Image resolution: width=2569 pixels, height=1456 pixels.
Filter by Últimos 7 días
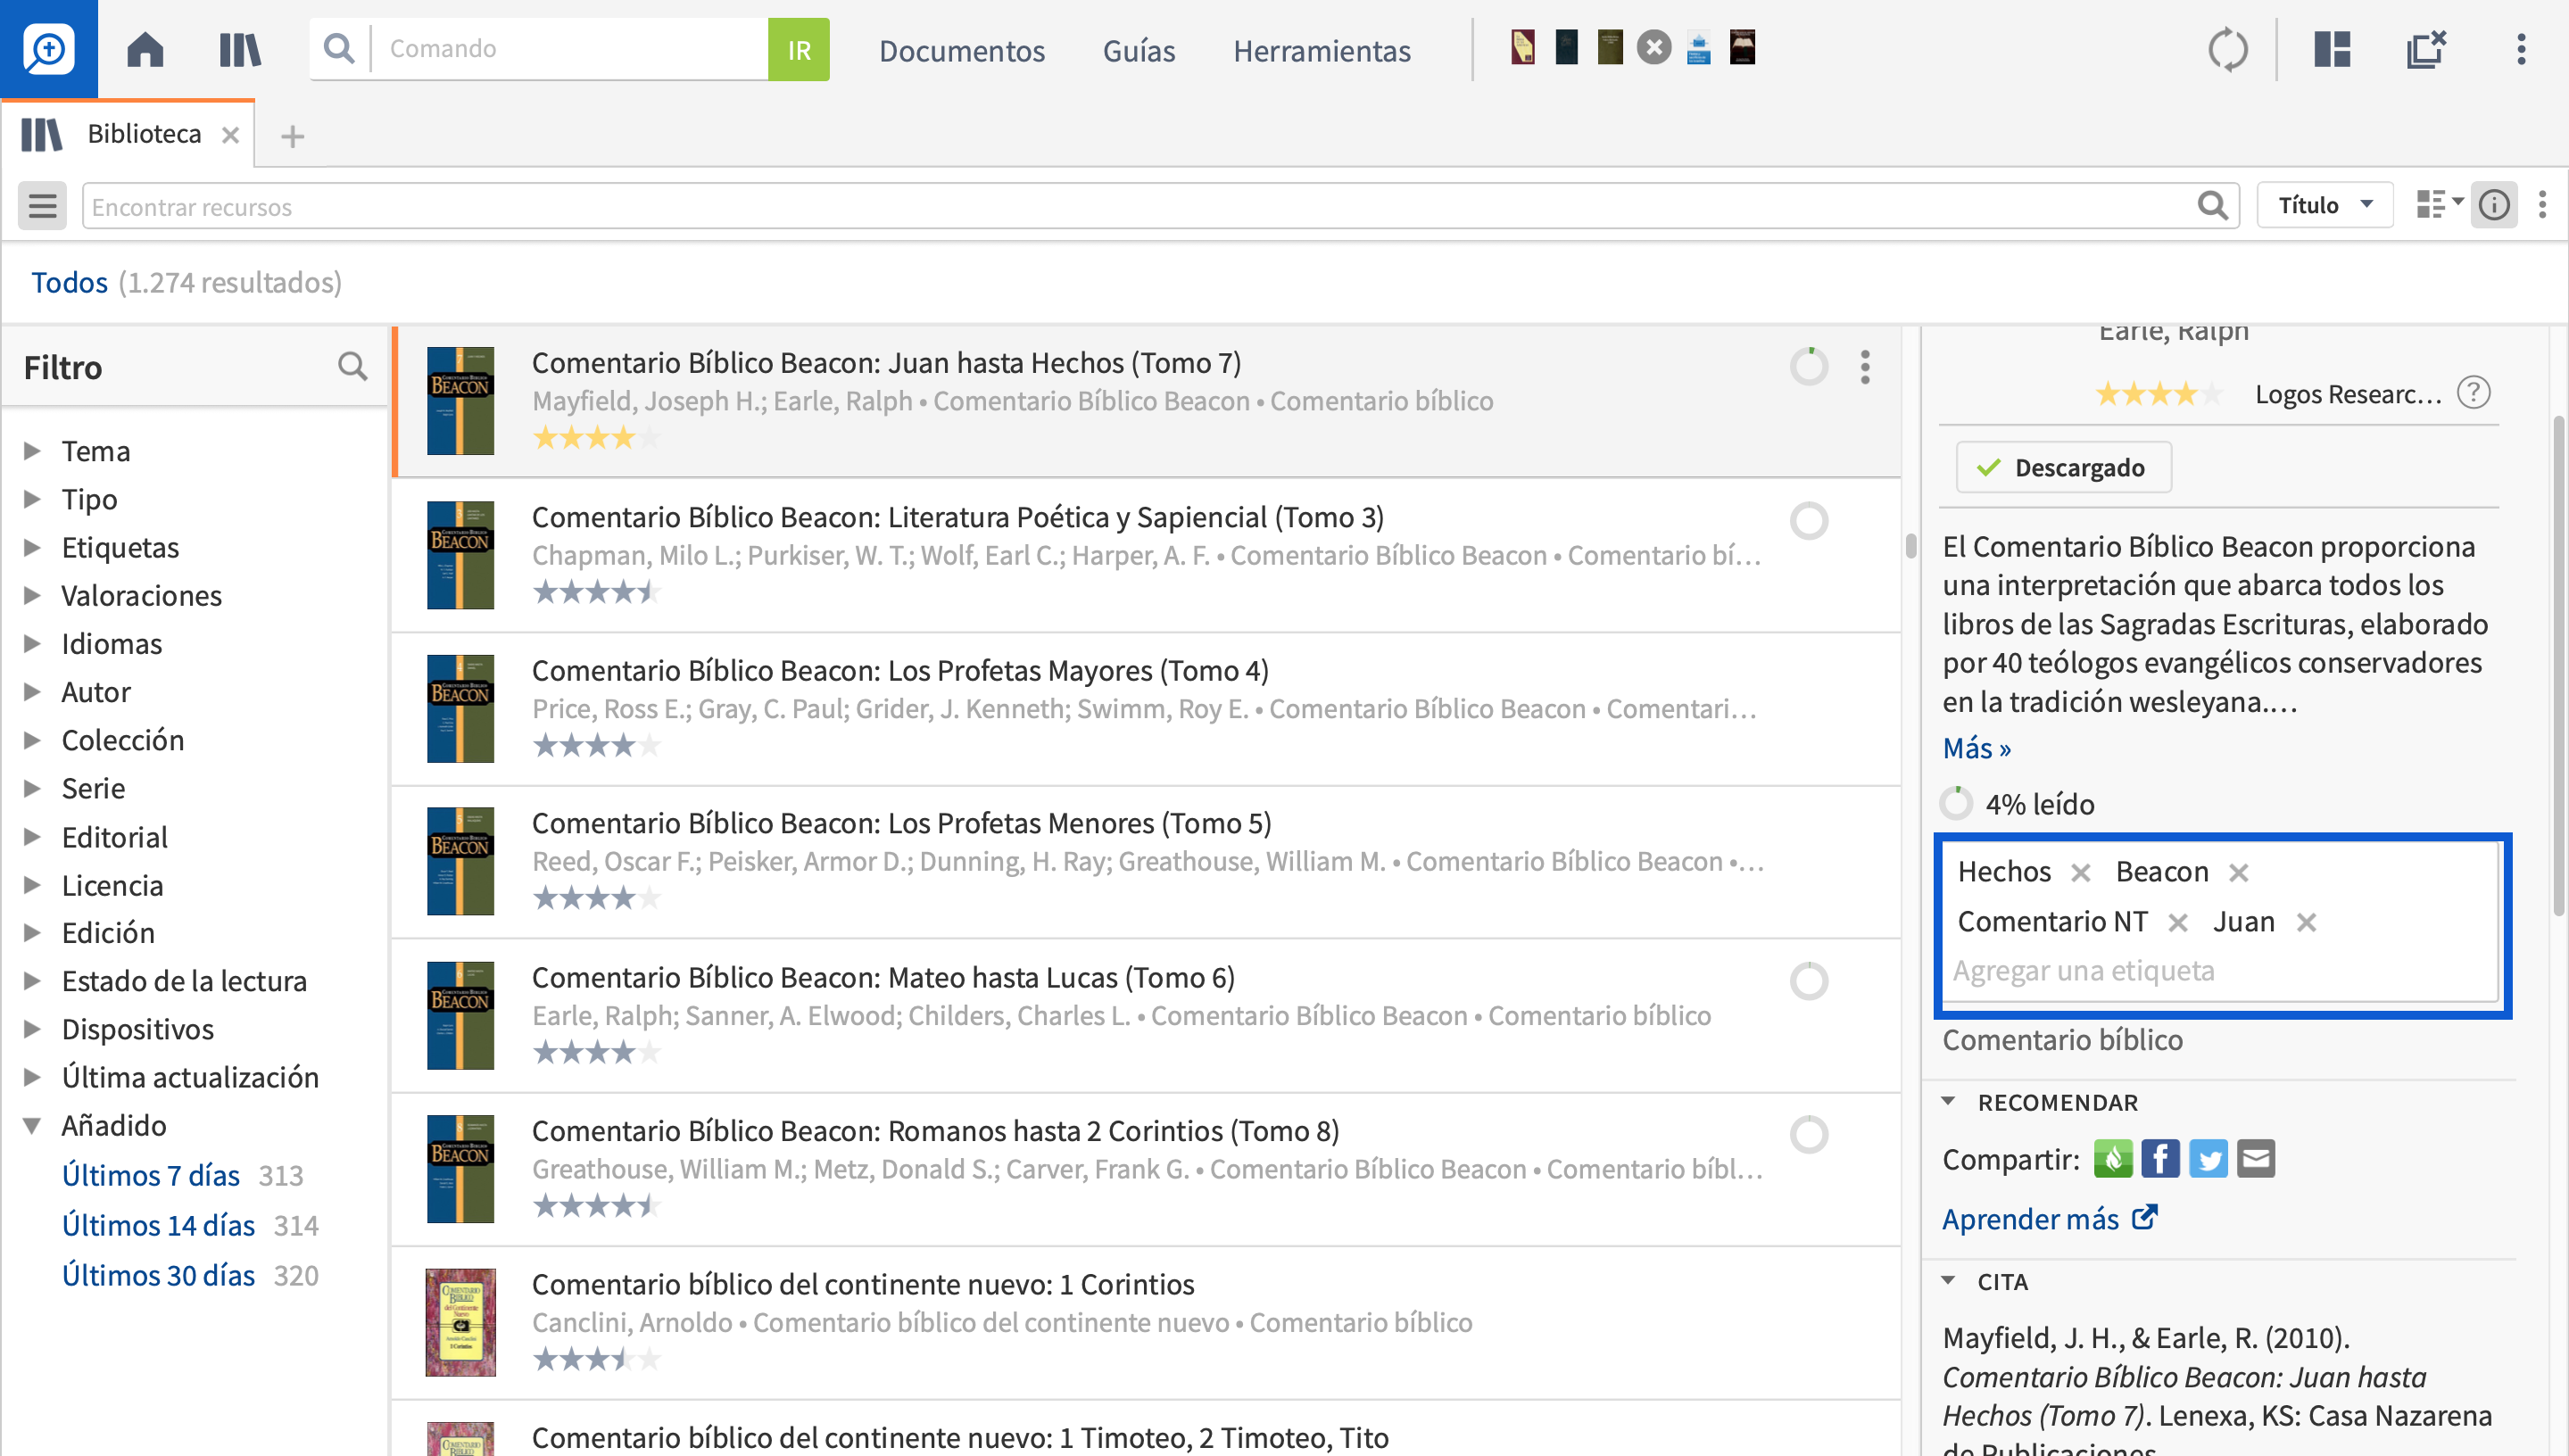click(x=150, y=1175)
